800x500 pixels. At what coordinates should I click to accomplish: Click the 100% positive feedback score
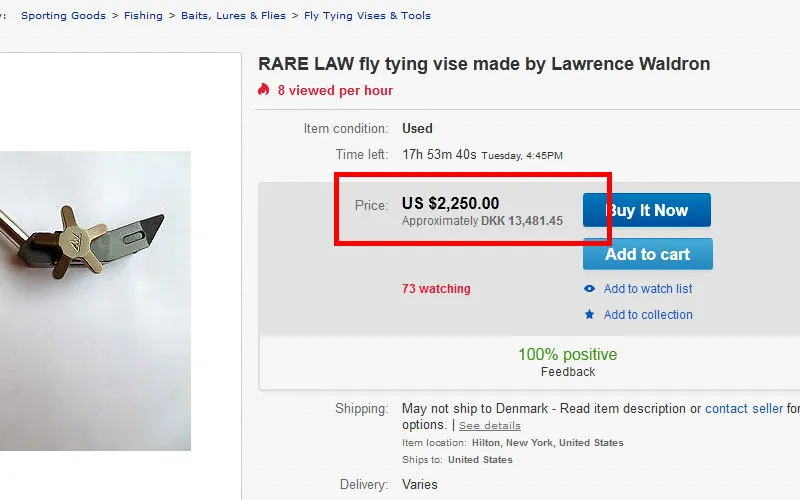pos(567,355)
